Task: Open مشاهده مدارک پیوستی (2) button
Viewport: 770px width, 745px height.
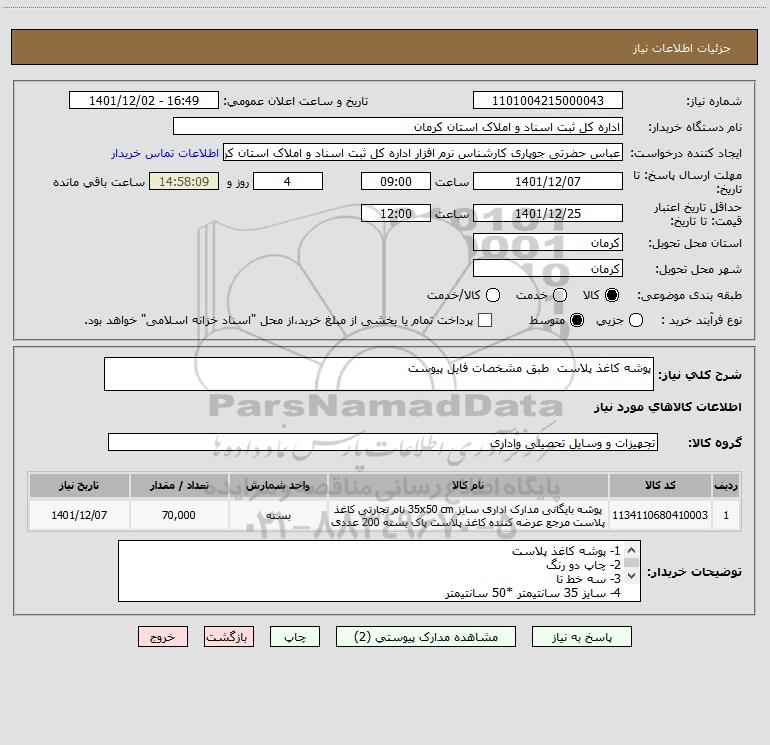Action: [426, 636]
